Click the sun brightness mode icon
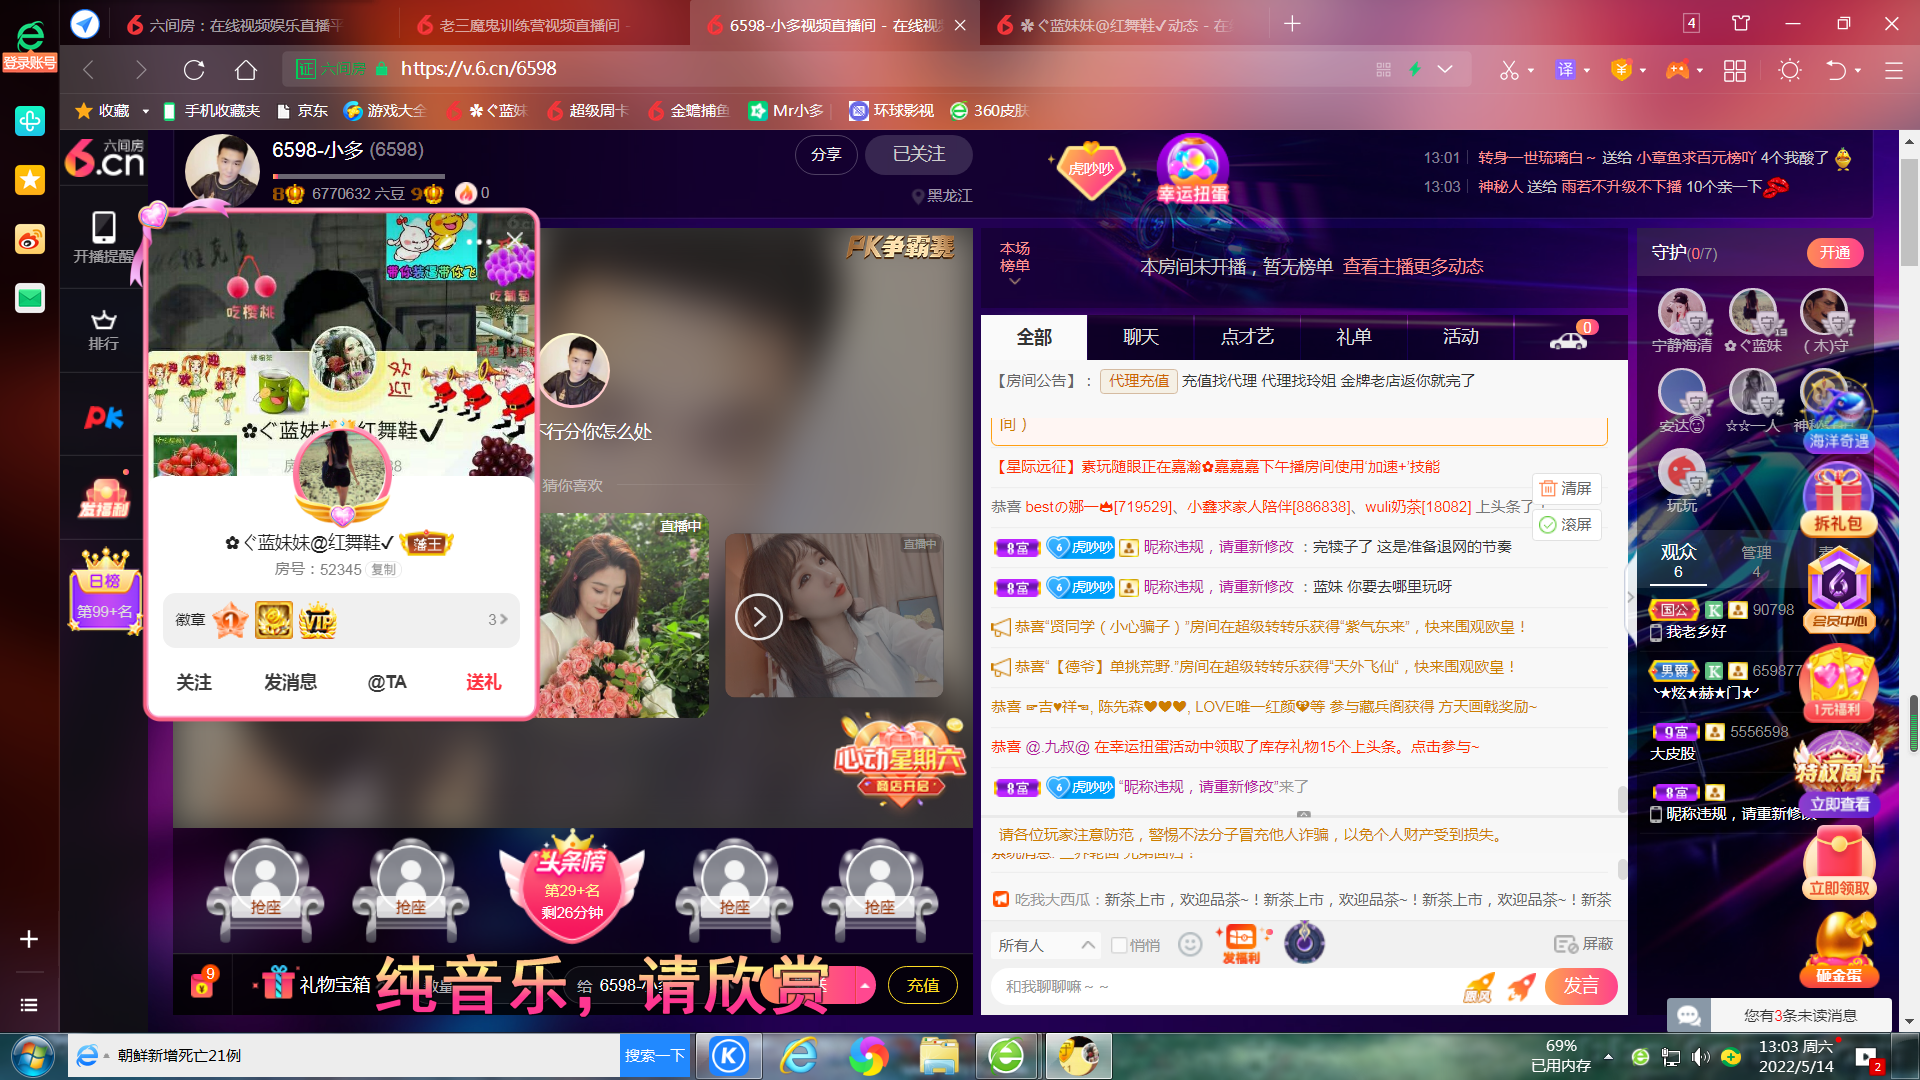Image resolution: width=1920 pixels, height=1080 pixels. (1790, 70)
